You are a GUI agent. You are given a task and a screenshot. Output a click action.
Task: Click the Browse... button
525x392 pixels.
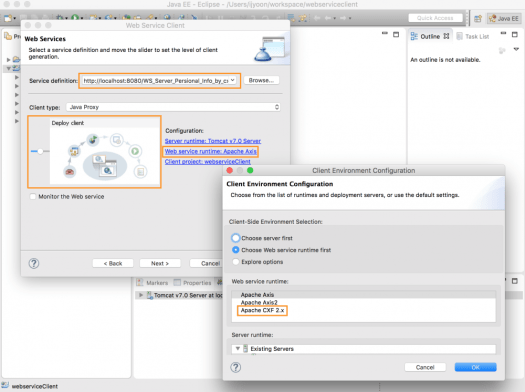[x=261, y=80]
